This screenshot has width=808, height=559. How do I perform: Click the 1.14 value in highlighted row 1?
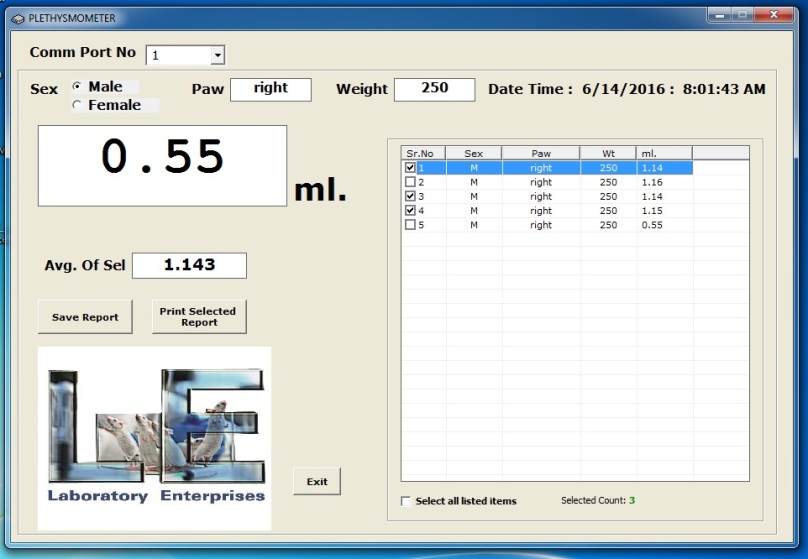click(652, 168)
